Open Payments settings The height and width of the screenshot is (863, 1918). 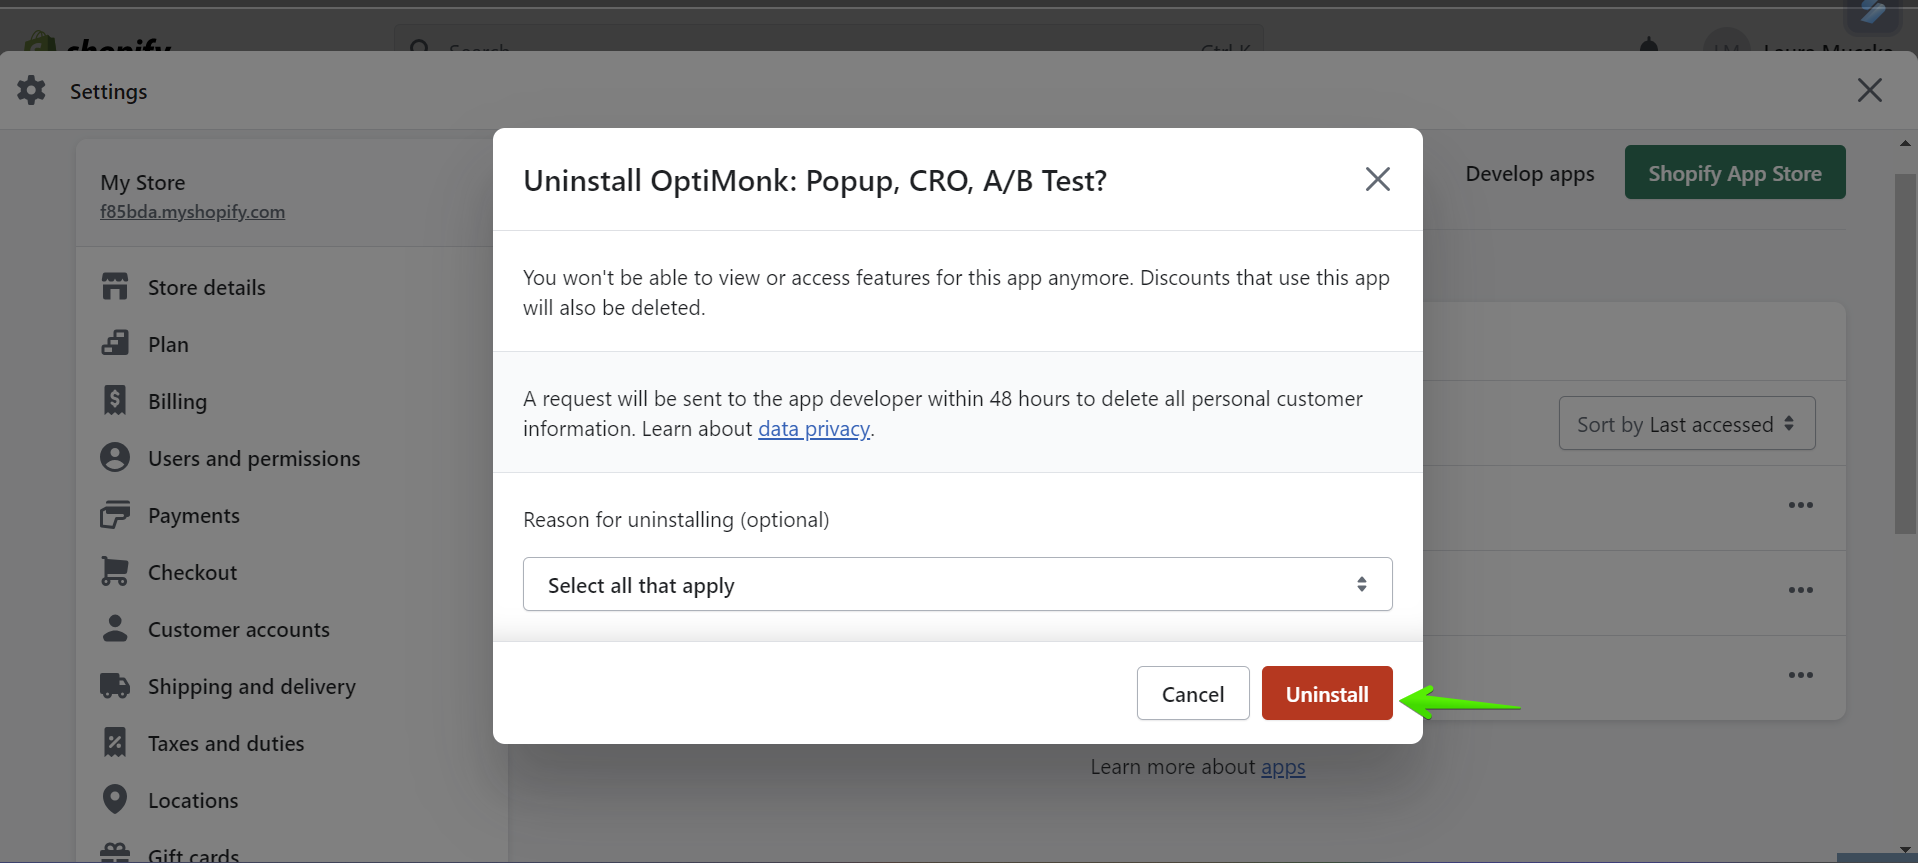194,515
